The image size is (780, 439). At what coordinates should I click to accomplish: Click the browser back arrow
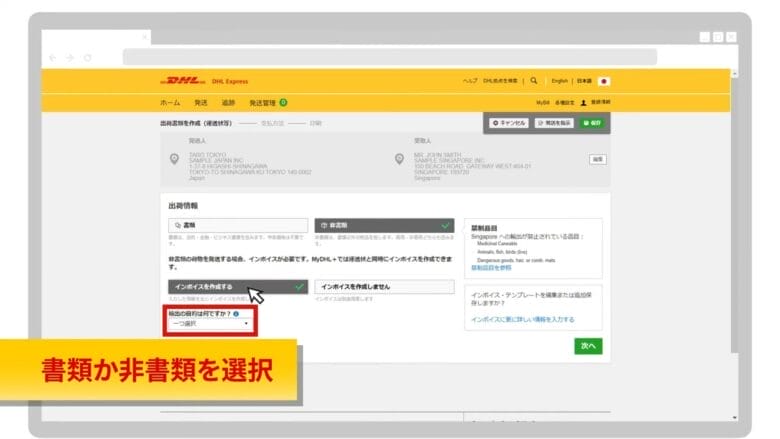coord(53,58)
